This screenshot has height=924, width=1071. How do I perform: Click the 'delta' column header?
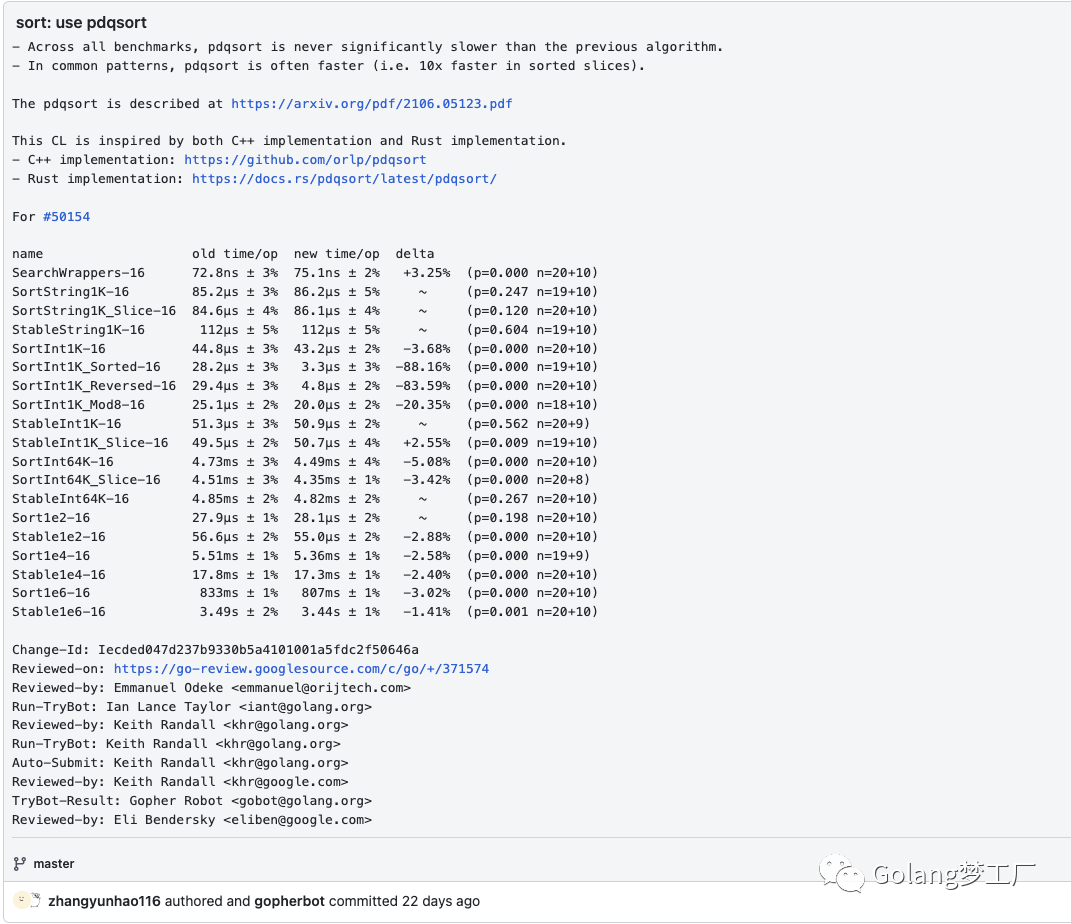(415, 254)
